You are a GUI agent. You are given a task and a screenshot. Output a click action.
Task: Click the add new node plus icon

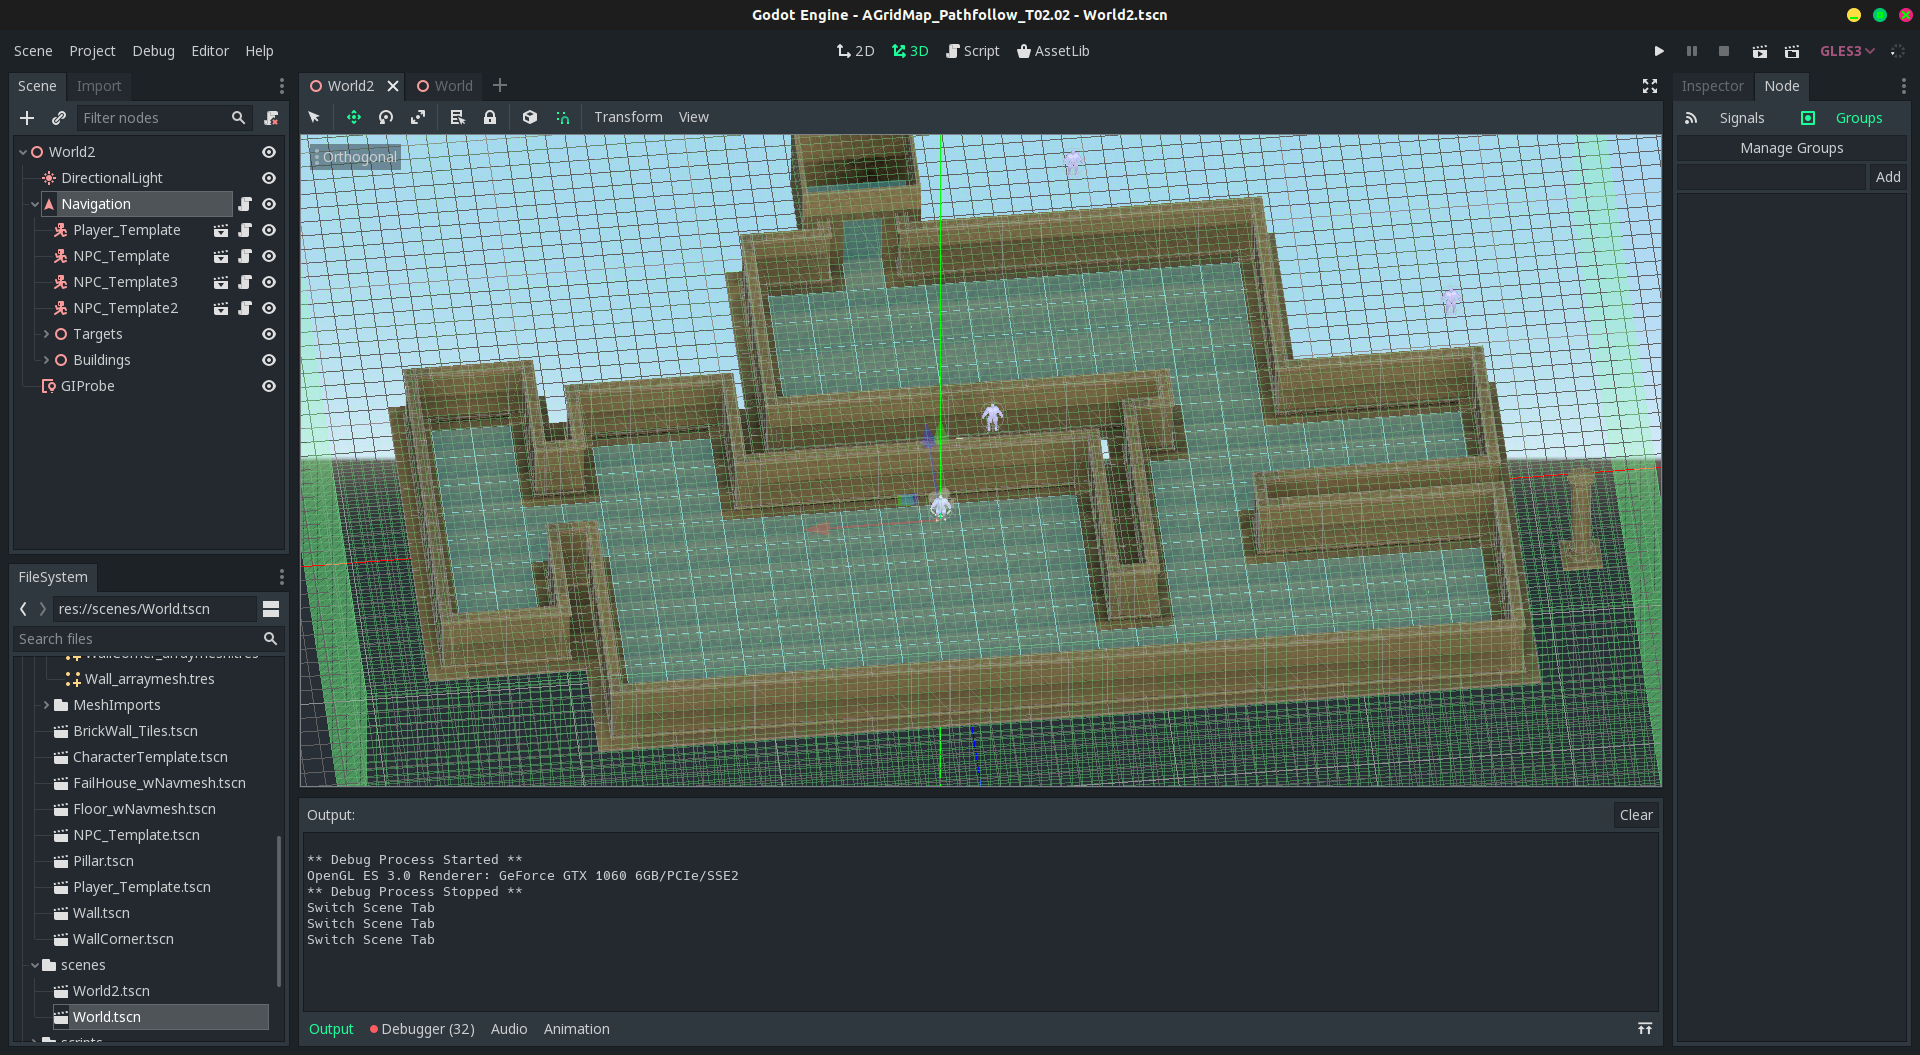(27, 118)
